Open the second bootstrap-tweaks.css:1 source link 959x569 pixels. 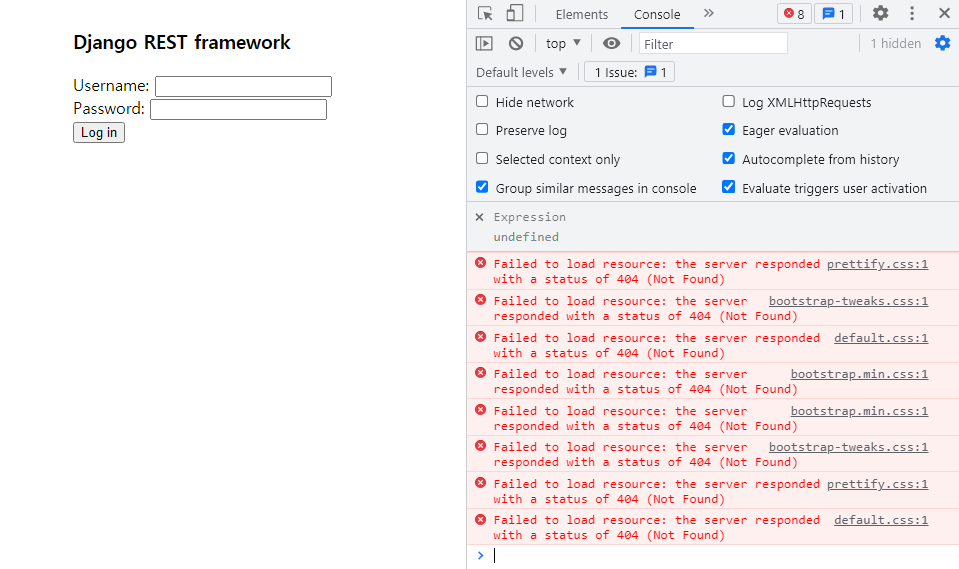pyautogui.click(x=848, y=447)
